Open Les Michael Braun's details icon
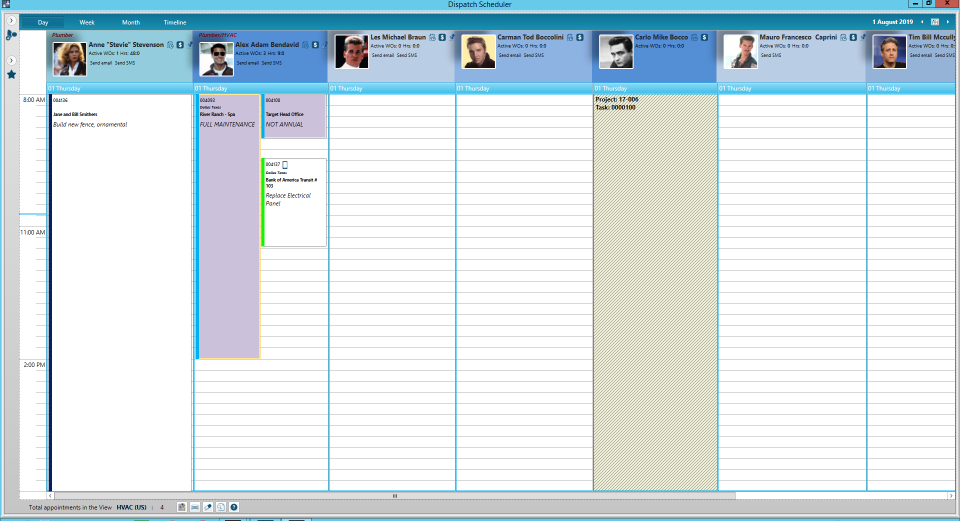Image resolution: width=960 pixels, height=521 pixels. point(432,37)
